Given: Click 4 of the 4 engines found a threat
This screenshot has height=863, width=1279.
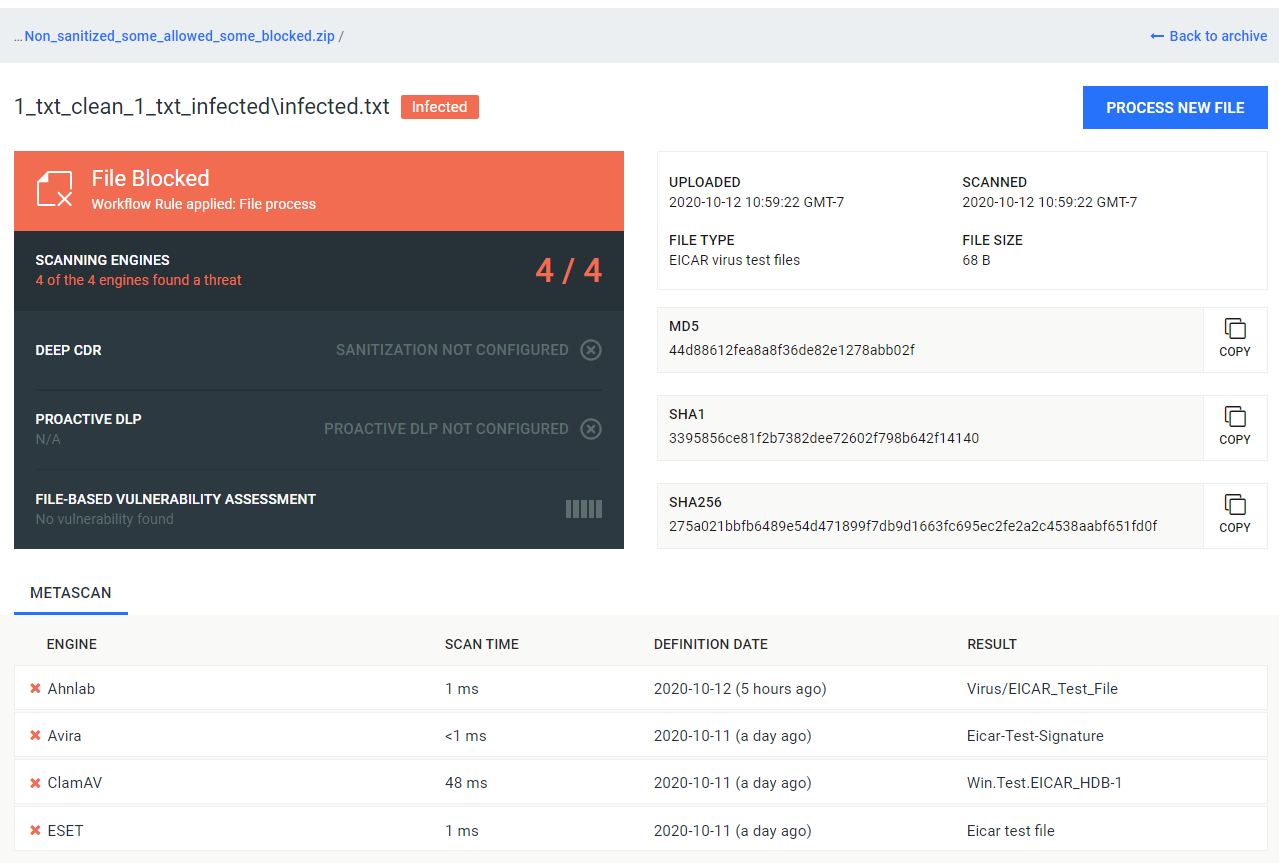Looking at the screenshot, I should [139, 280].
